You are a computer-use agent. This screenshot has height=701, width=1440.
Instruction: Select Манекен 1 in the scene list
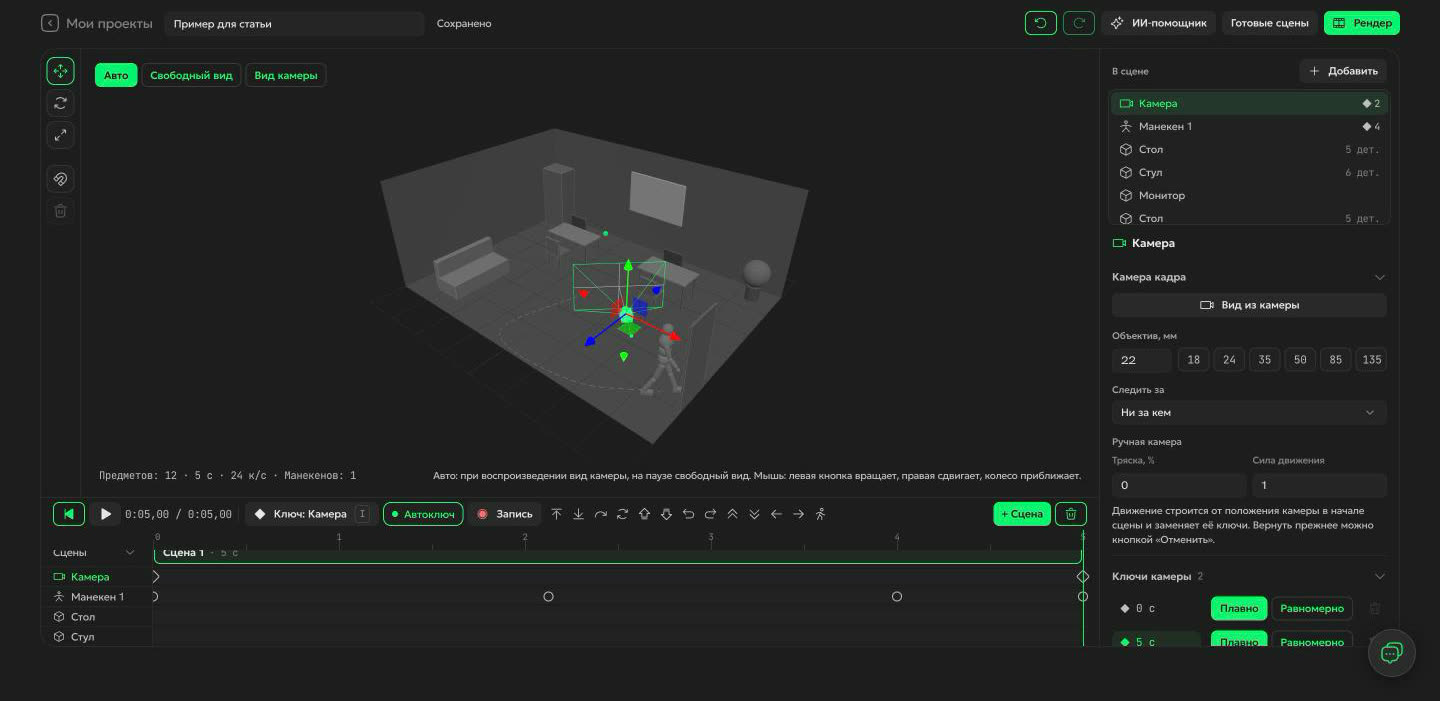pos(1249,126)
